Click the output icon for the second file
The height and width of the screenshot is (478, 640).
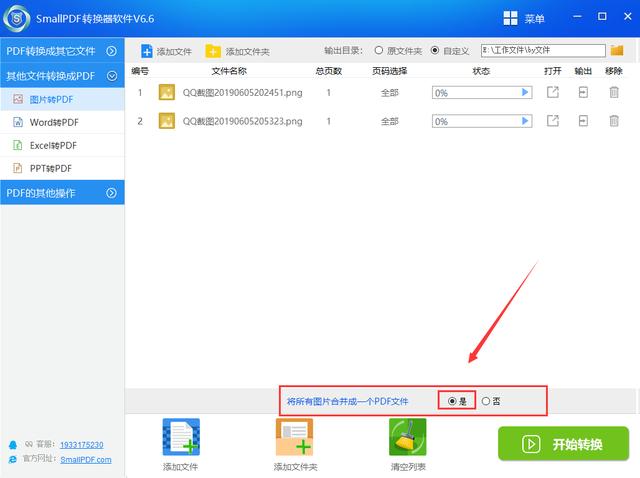pyautogui.click(x=583, y=121)
